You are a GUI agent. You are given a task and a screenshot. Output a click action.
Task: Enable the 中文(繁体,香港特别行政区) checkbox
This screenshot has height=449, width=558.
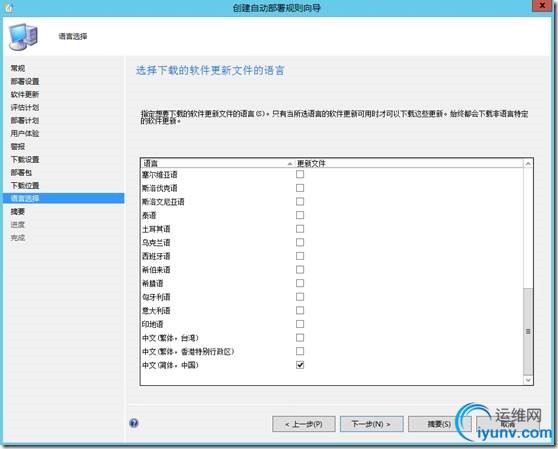click(x=300, y=351)
